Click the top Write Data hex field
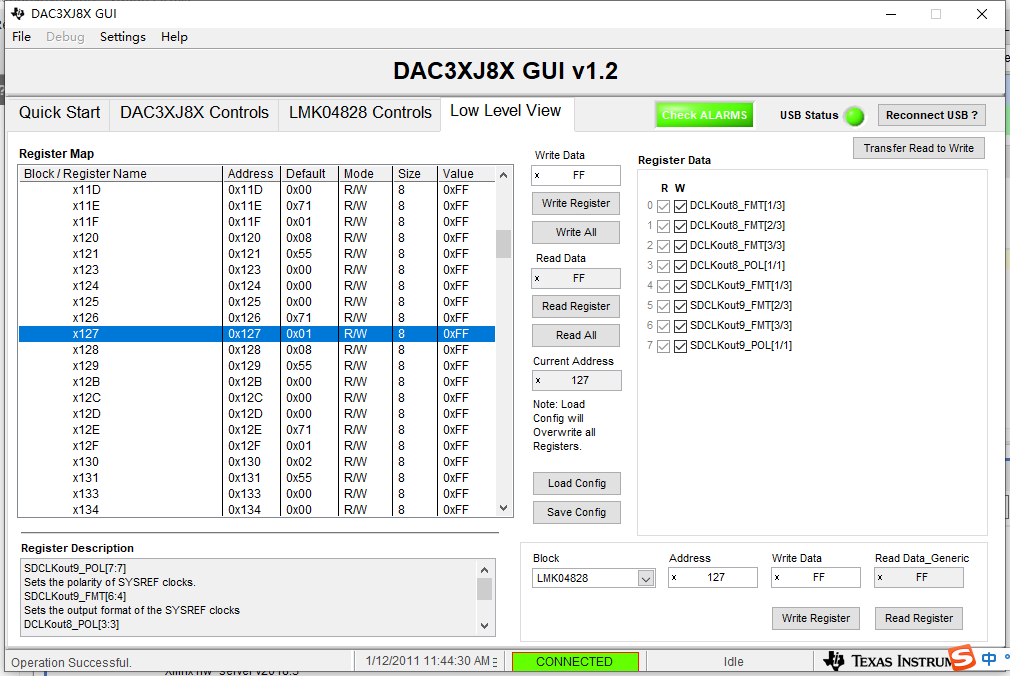This screenshot has height=676, width=1010. click(x=576, y=175)
